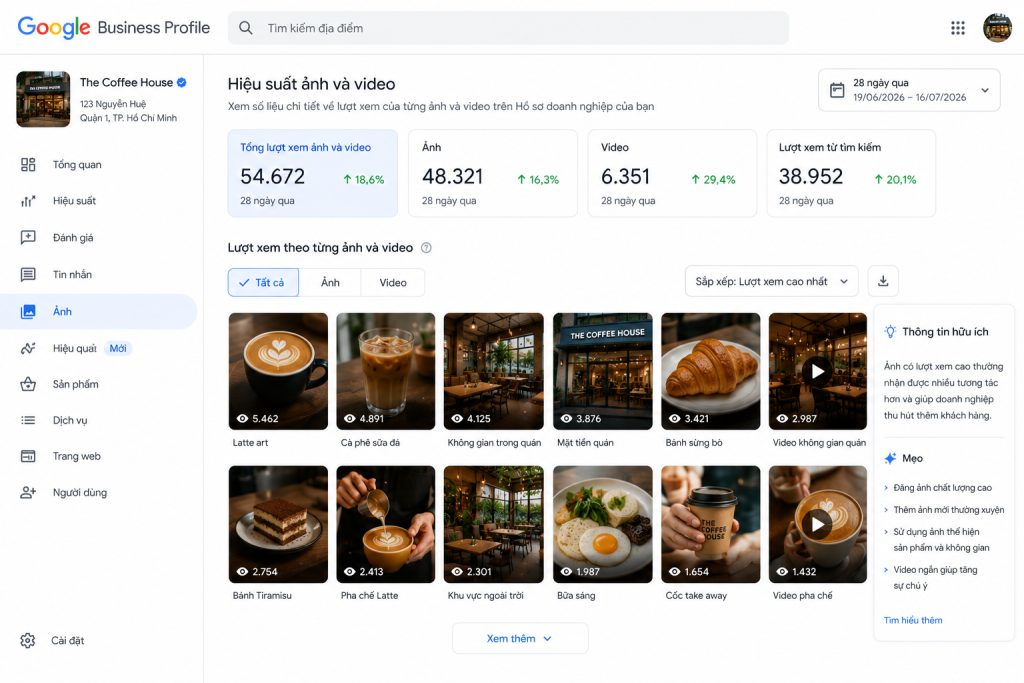The height and width of the screenshot is (683, 1024).
Task: Click the Ảnh photo icon in sidebar
Action: point(28,311)
